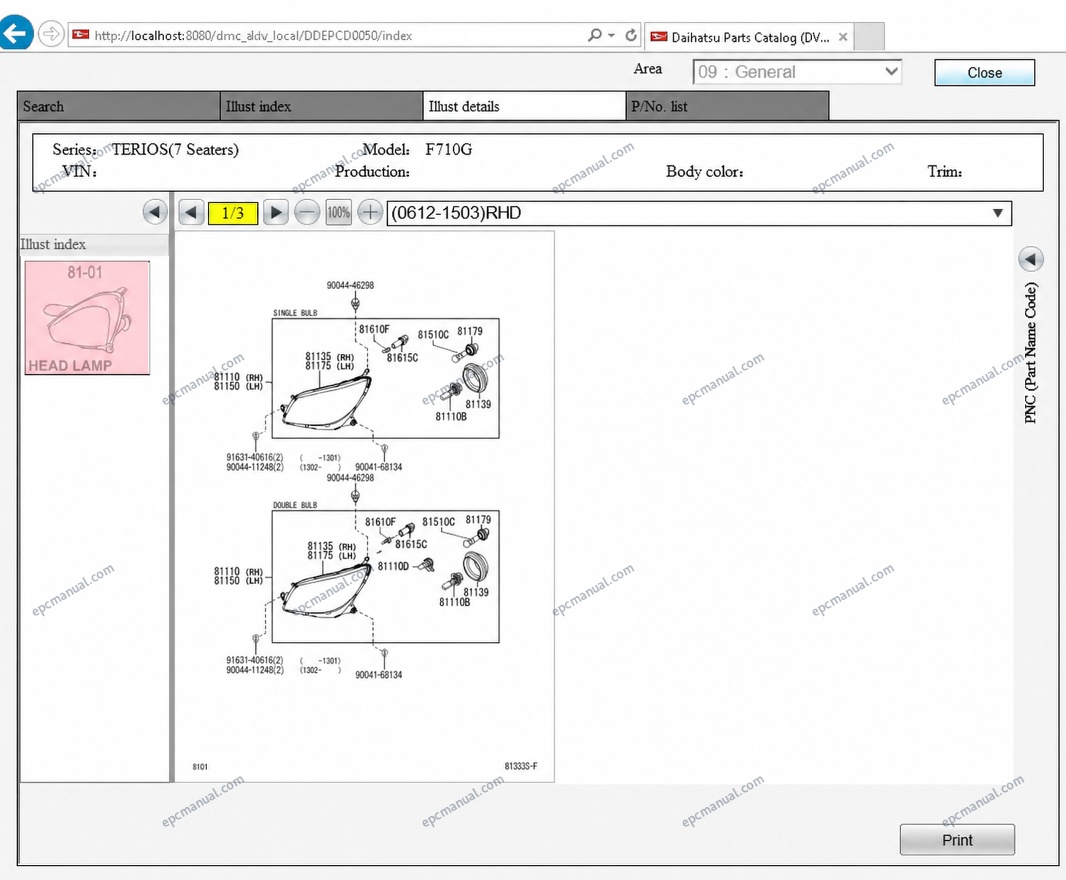Zoom out the illustration with minus icon
This screenshot has height=880, width=1066.
click(x=307, y=213)
